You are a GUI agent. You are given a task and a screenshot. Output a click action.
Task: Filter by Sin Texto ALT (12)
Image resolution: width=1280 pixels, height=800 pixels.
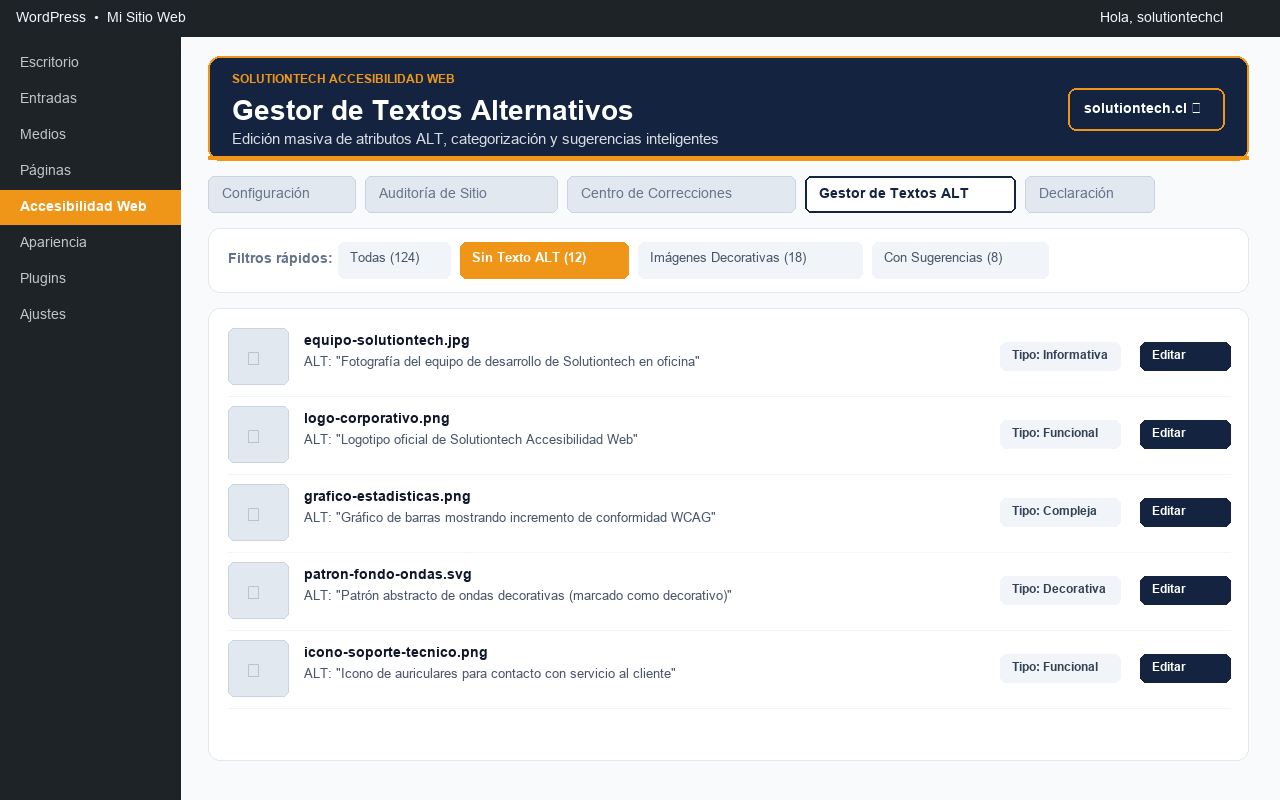544,260
